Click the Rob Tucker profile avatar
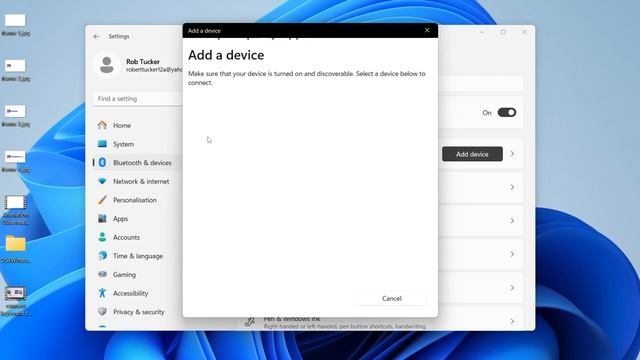 coord(107,65)
